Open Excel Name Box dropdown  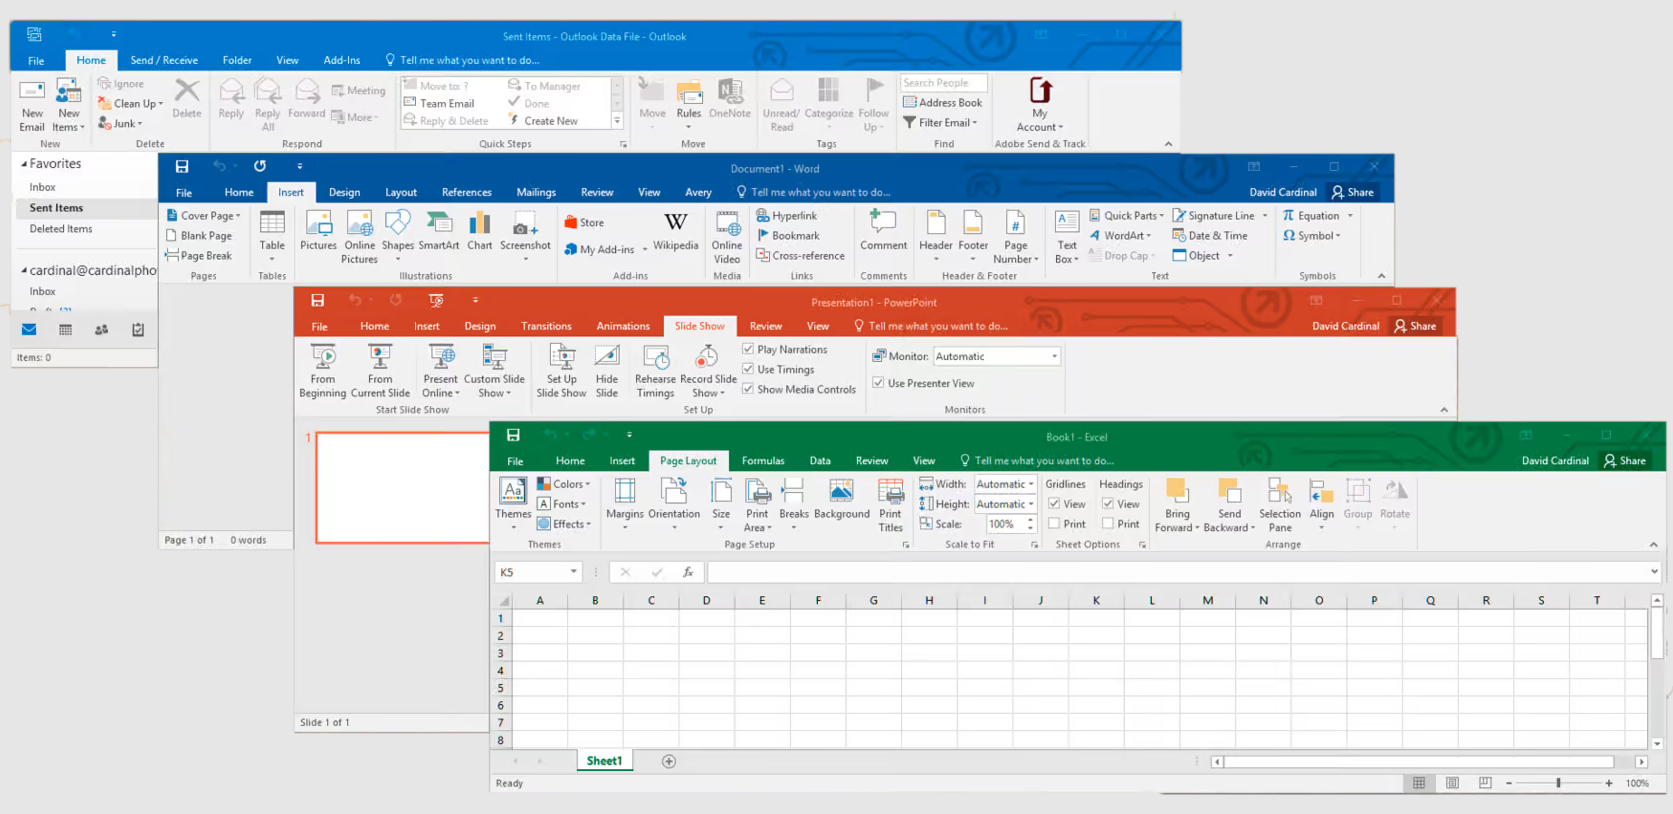click(x=574, y=572)
